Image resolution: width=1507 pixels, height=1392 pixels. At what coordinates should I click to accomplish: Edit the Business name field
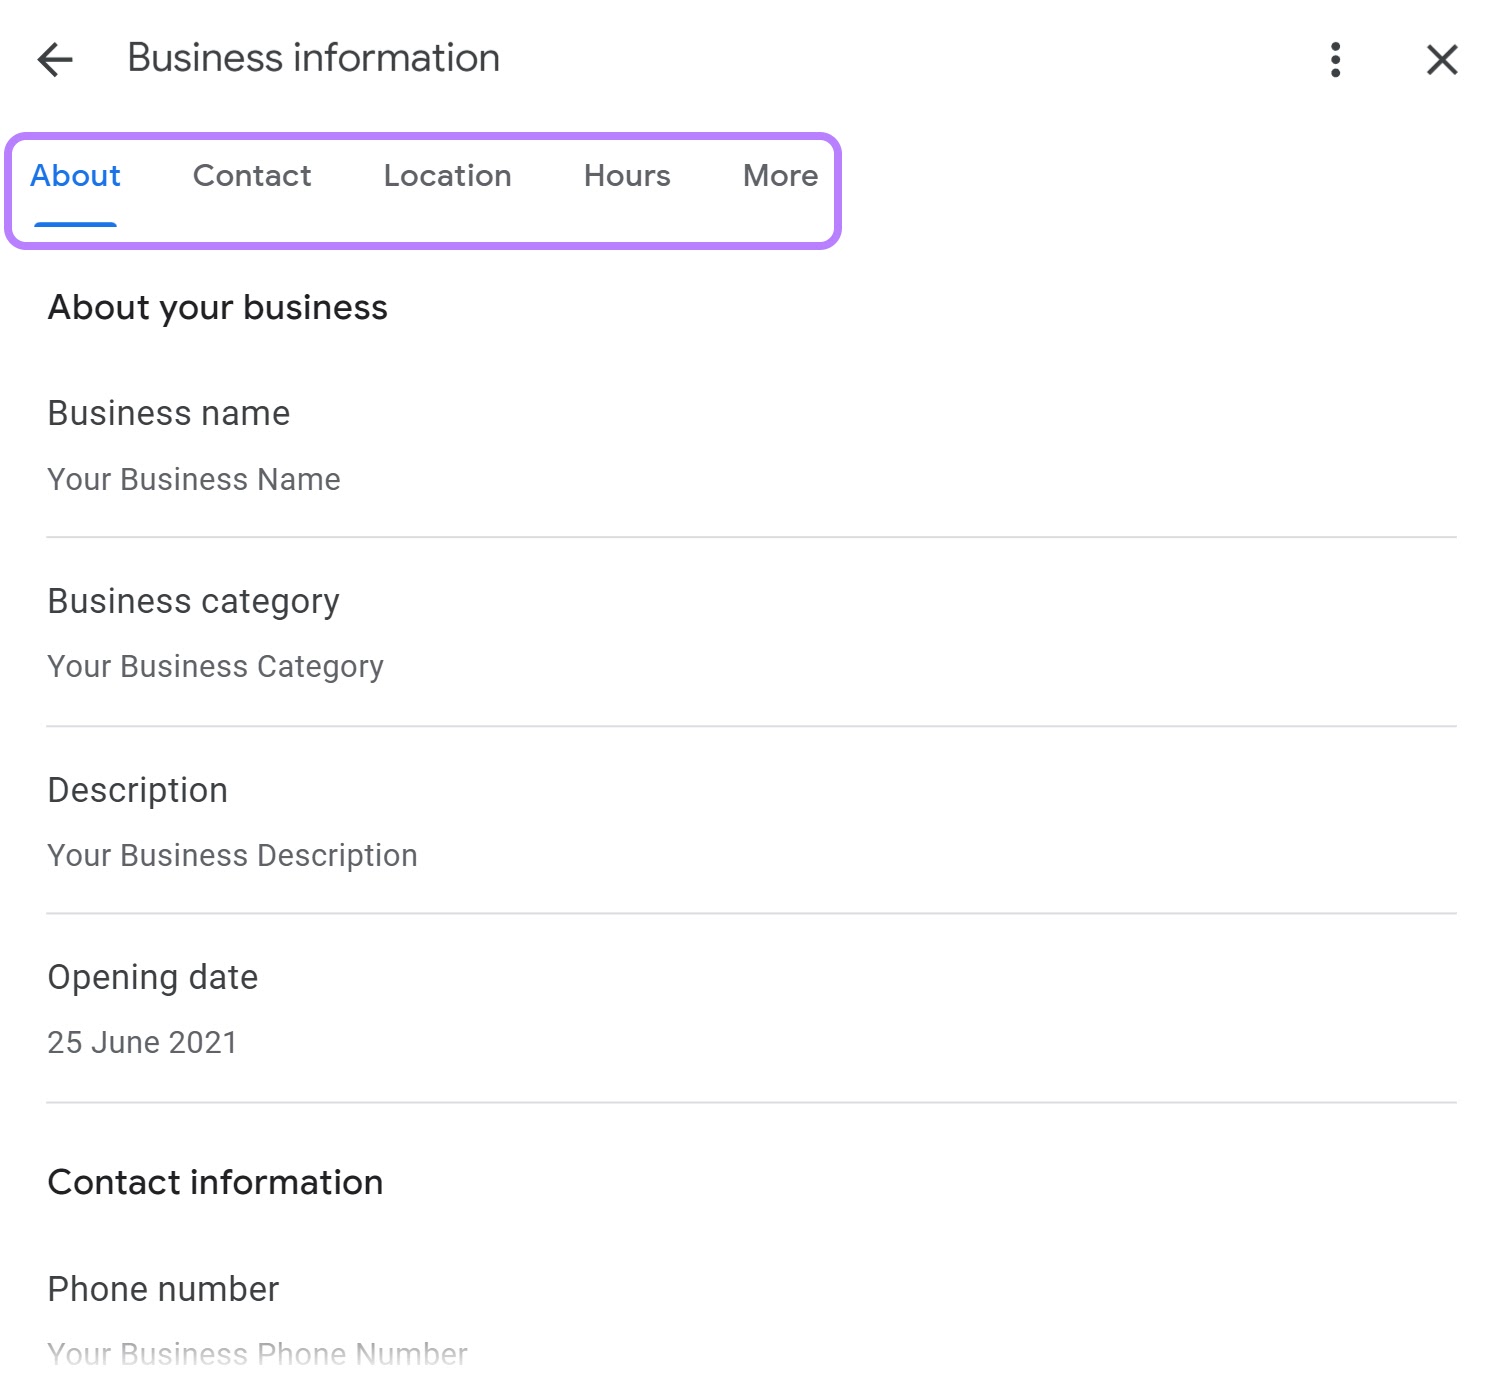[x=168, y=413]
